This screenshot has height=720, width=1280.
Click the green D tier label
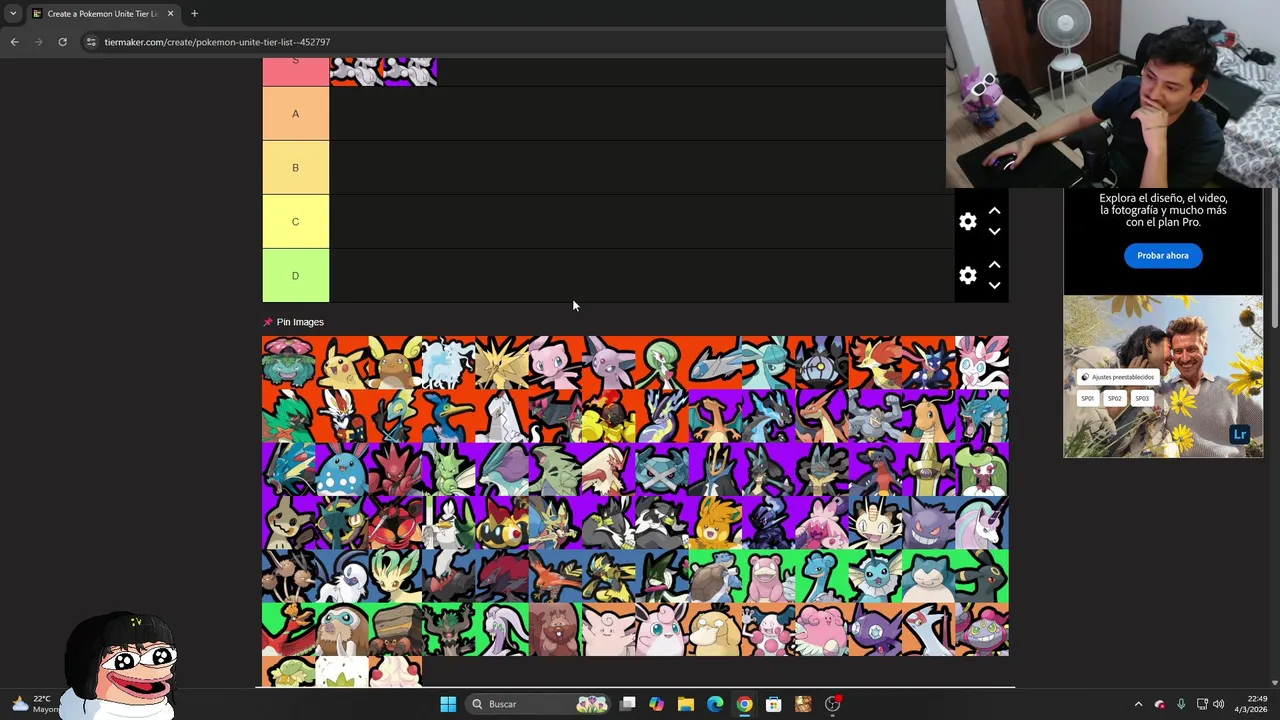295,276
